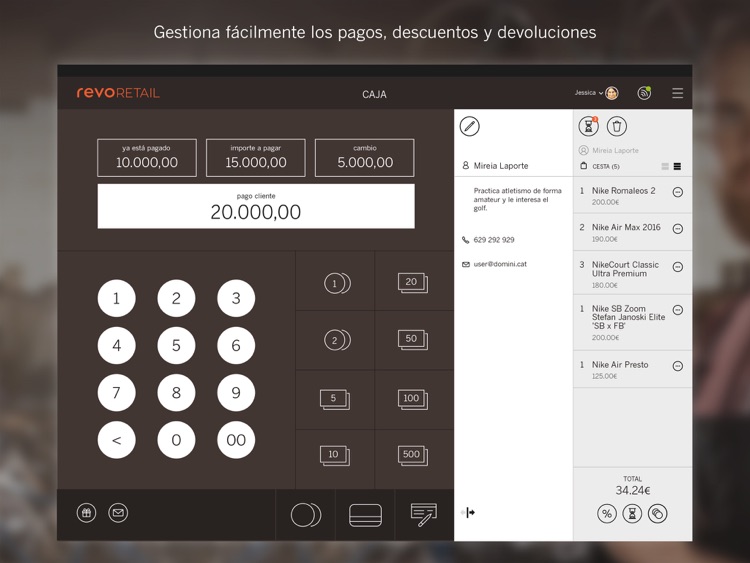Tap keypad single 0 button
The width and height of the screenshot is (750, 563).
click(176, 440)
